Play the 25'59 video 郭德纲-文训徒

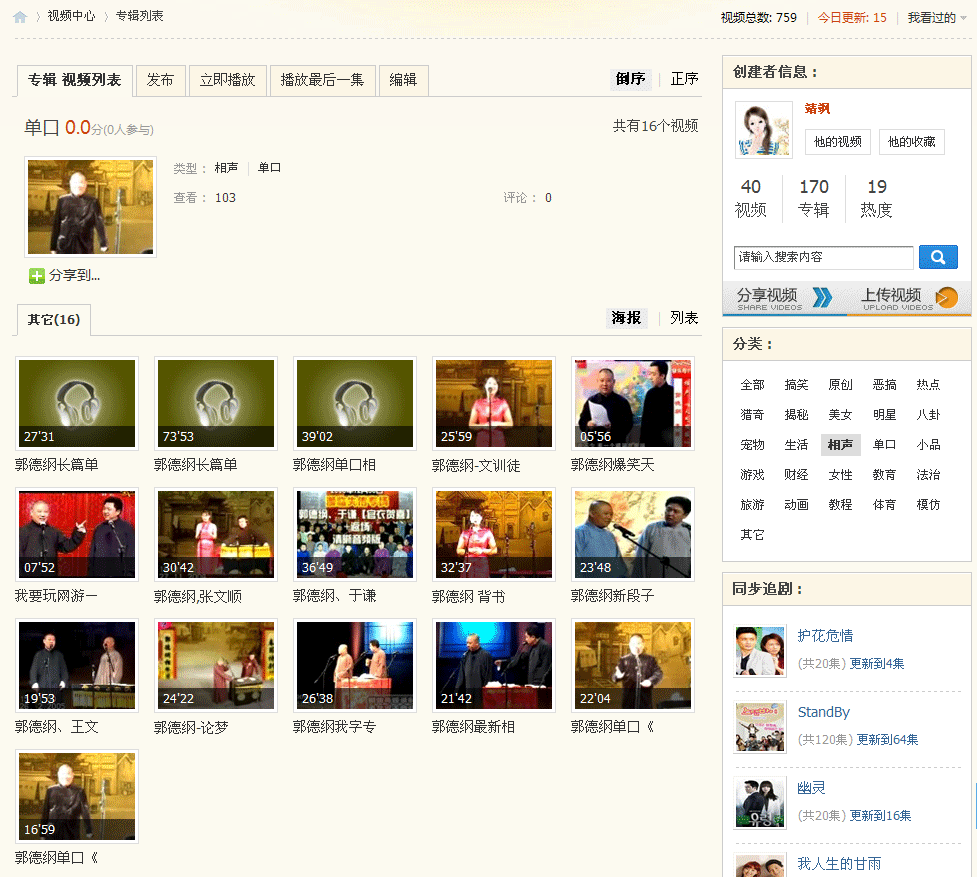494,404
